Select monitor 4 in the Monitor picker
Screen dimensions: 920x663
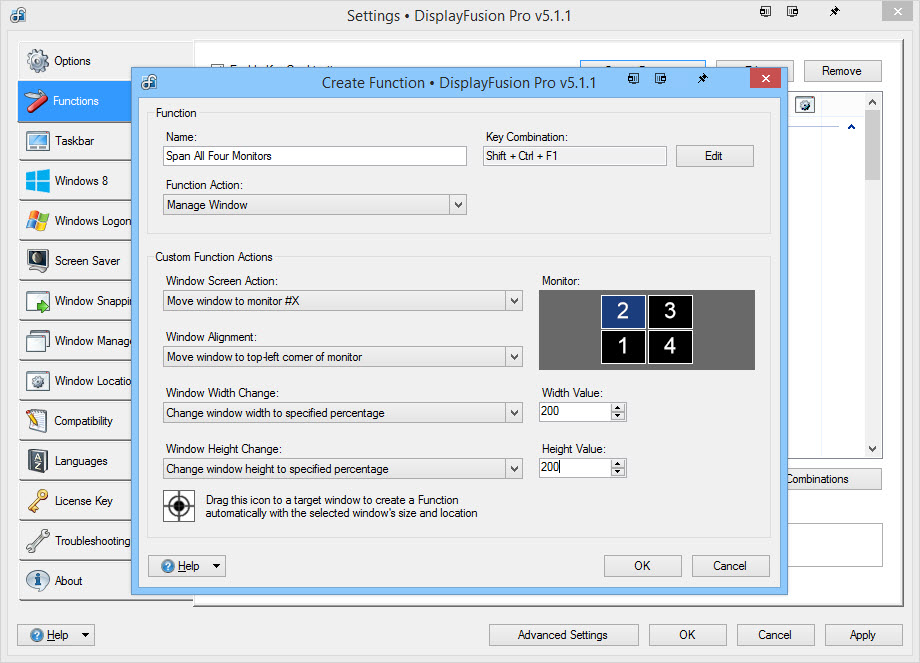670,347
